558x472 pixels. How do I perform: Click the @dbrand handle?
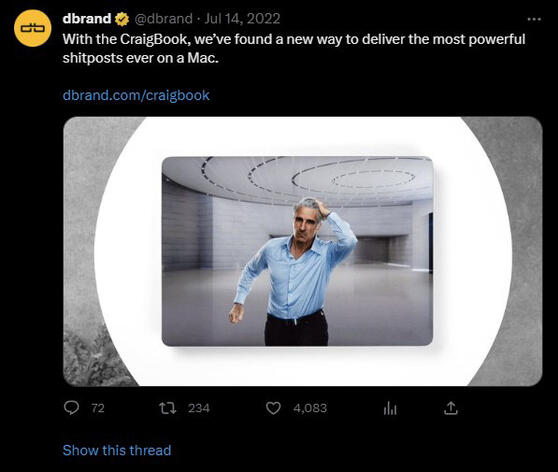[163, 19]
